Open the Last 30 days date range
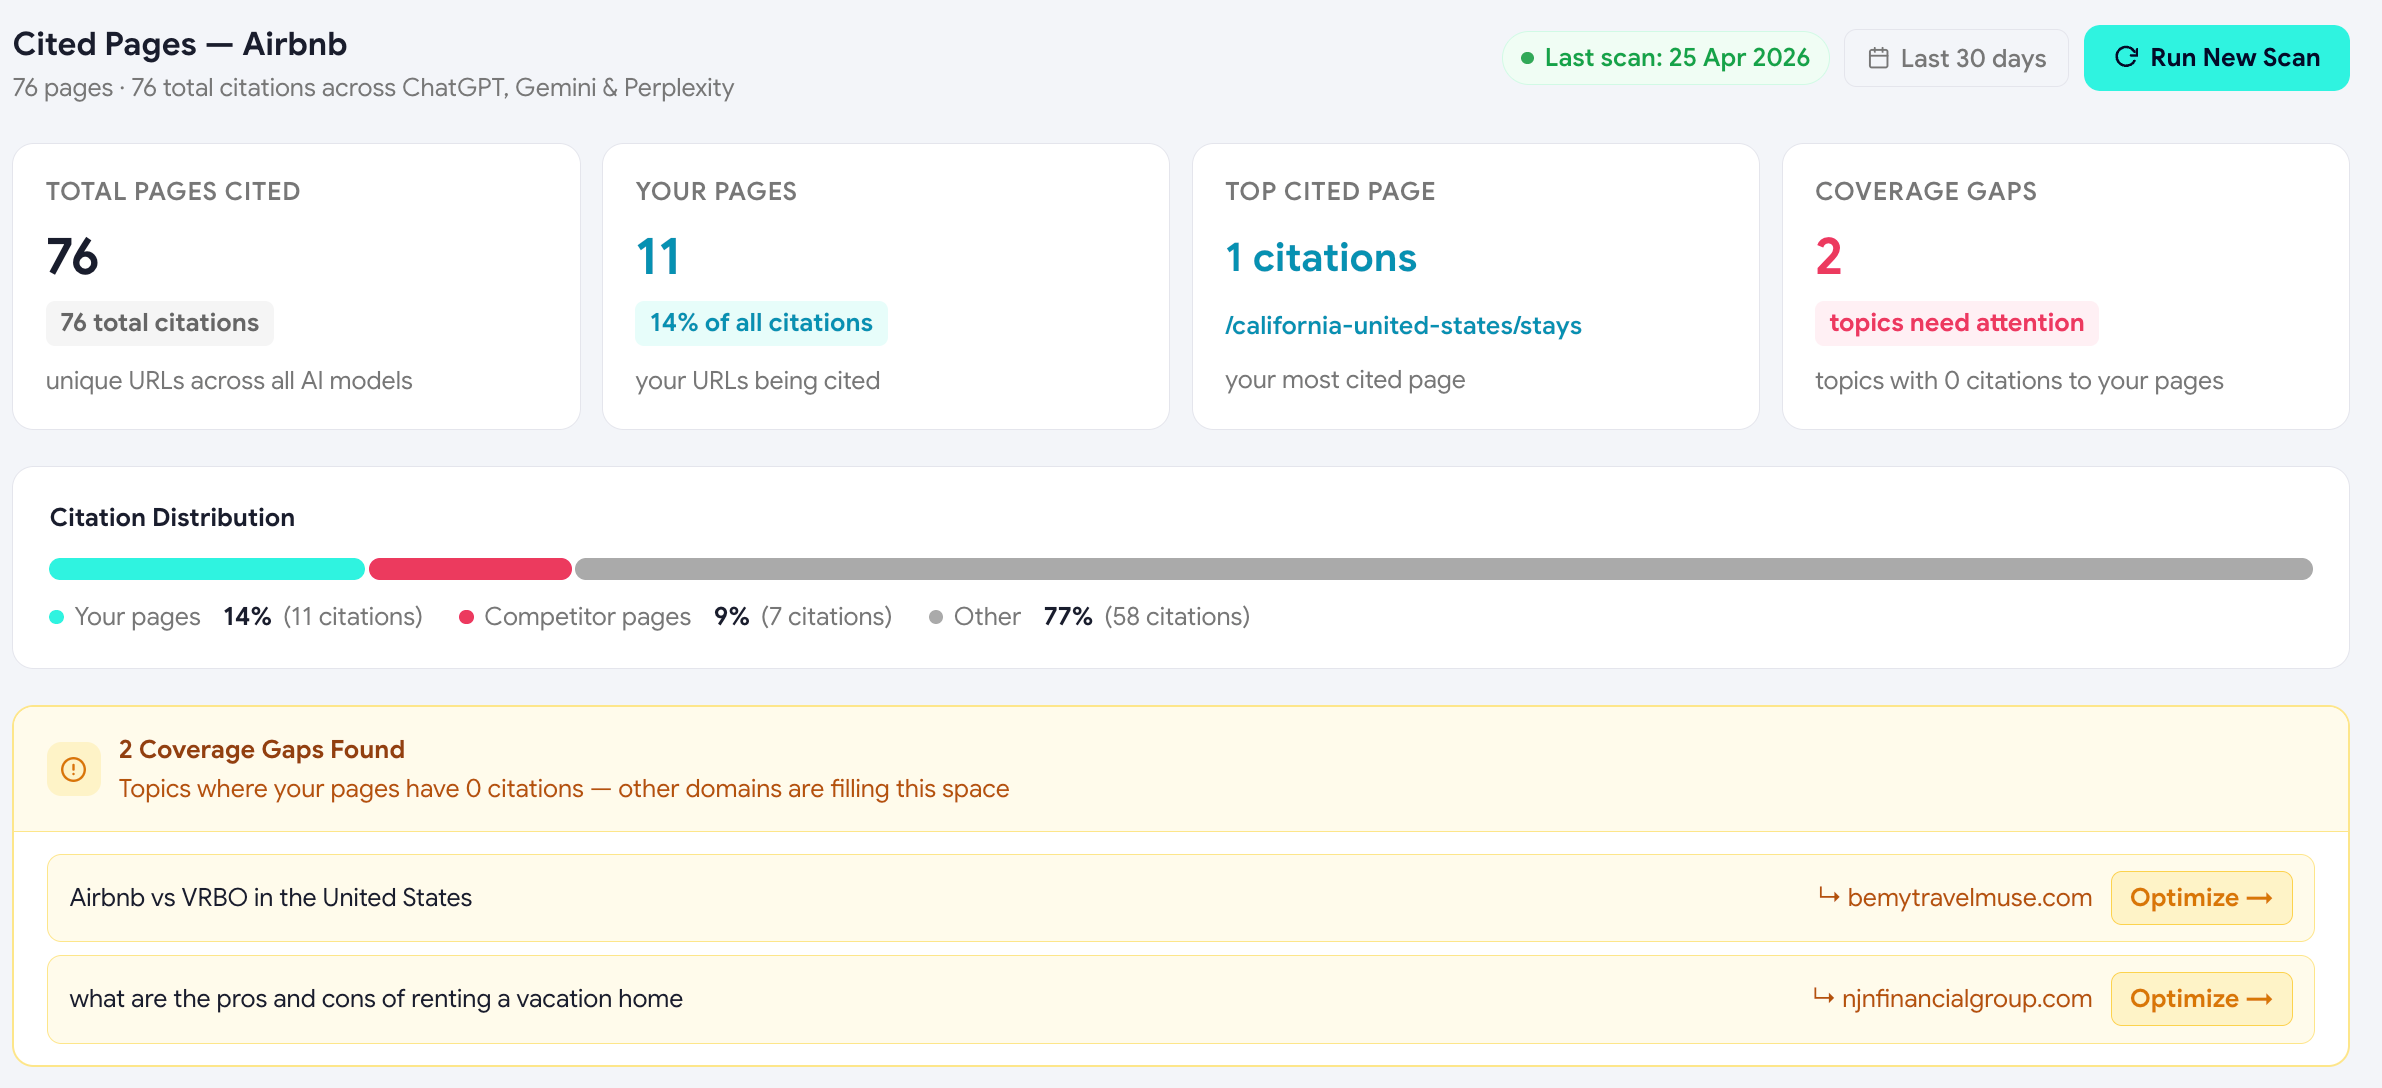 [1956, 58]
